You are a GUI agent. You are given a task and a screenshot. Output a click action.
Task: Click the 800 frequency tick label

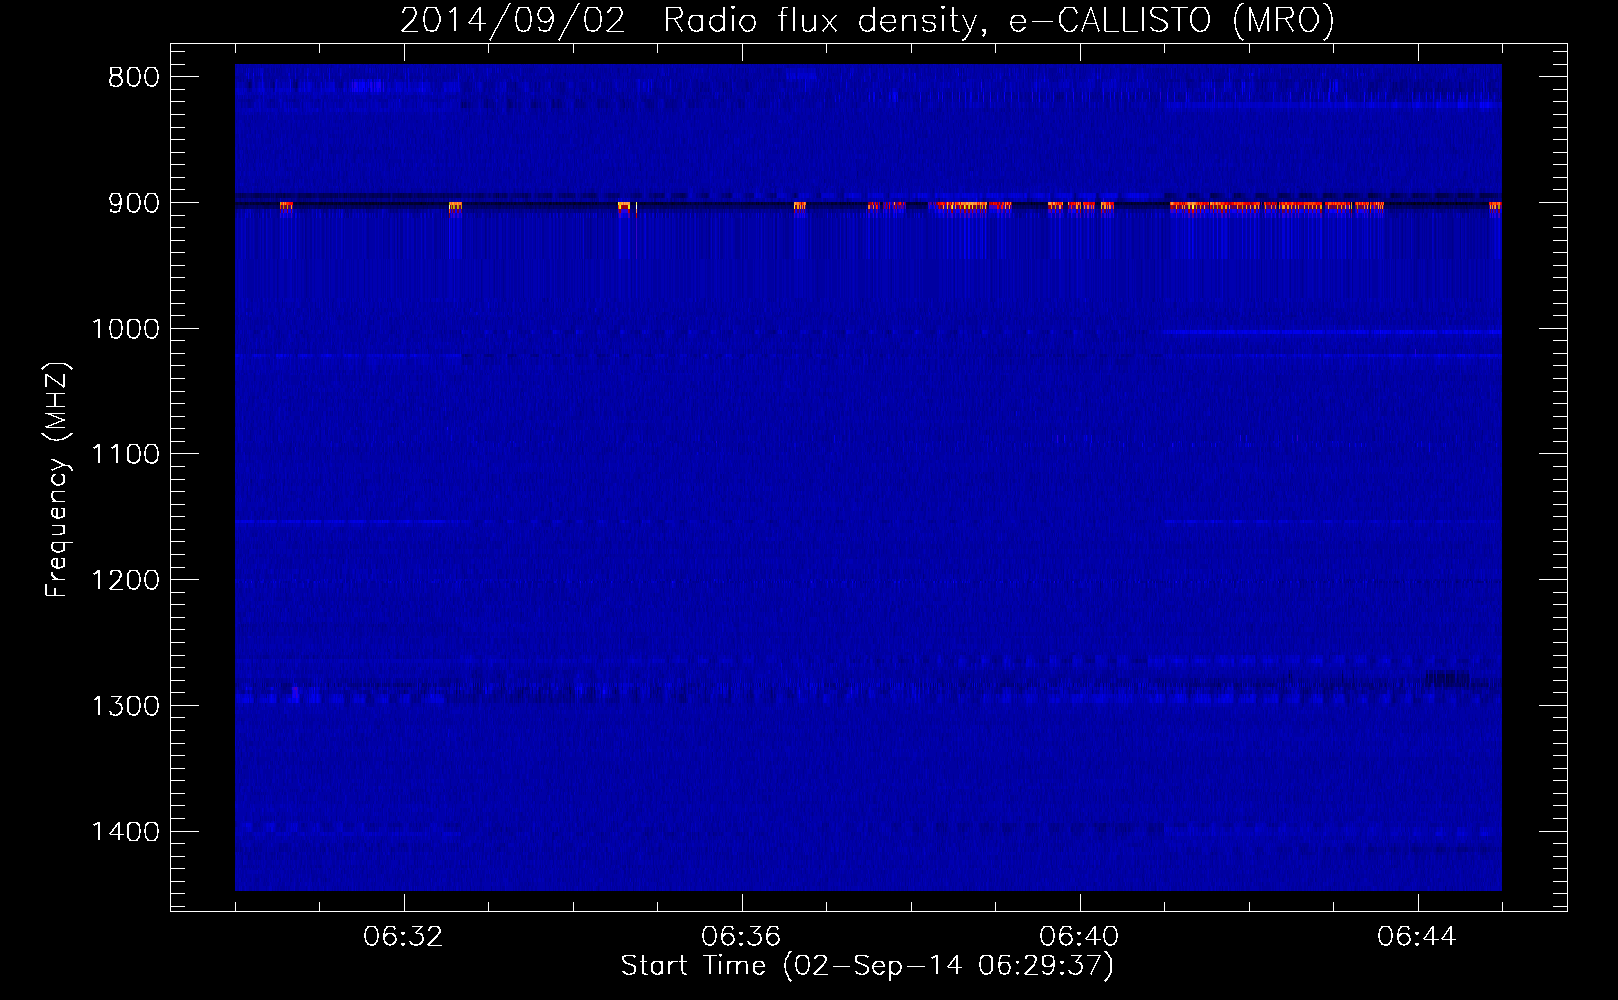(133, 78)
